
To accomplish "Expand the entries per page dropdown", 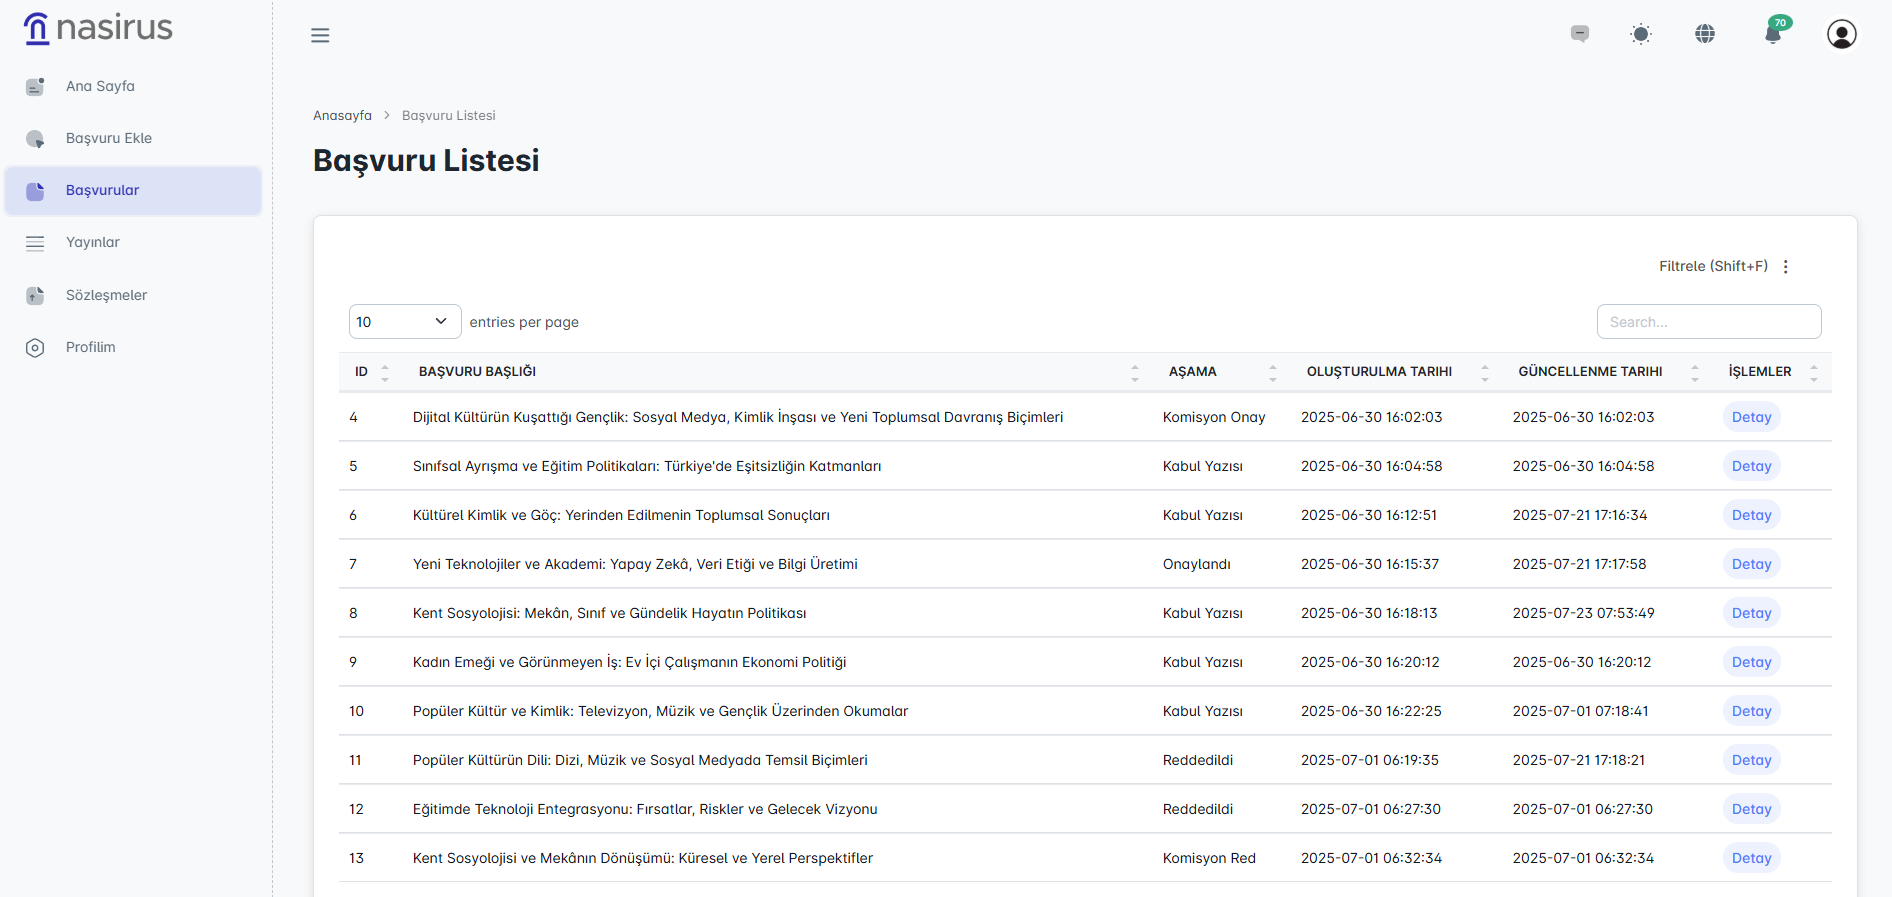I will coord(404,322).
